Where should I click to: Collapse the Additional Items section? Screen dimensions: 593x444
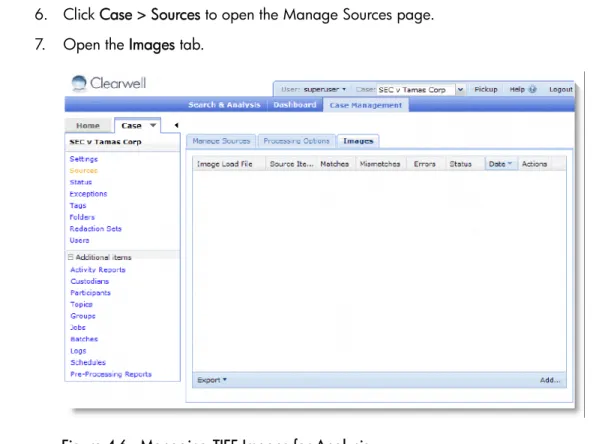pos(70,257)
